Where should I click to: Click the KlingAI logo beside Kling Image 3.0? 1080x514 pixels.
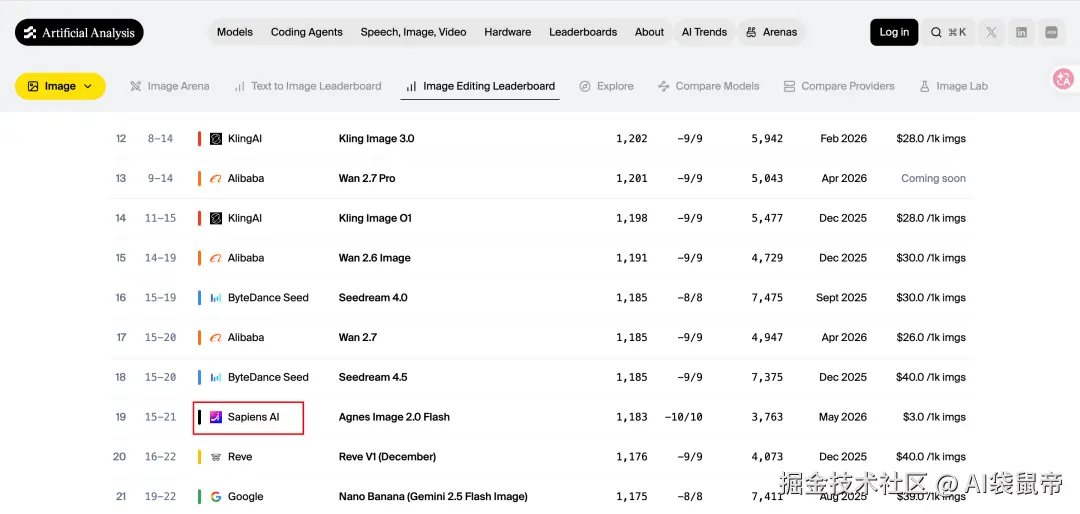coord(216,138)
